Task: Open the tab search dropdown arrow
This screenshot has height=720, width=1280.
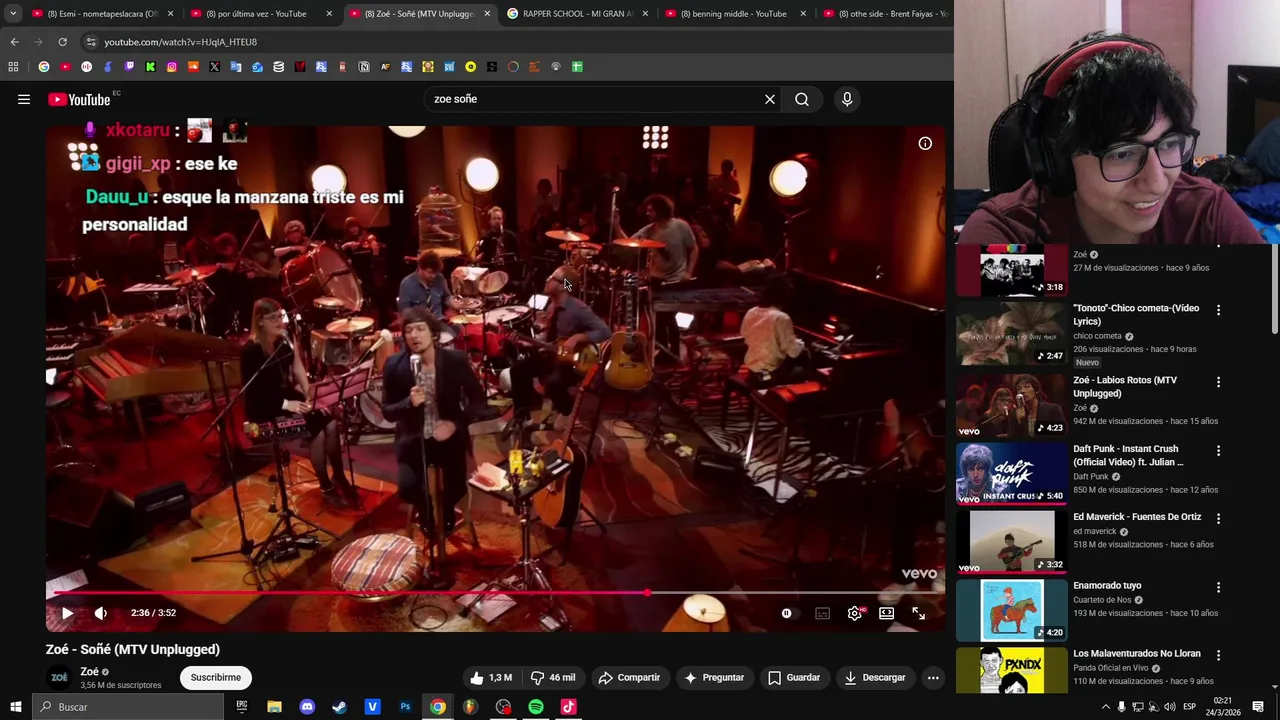Action: tap(12, 14)
